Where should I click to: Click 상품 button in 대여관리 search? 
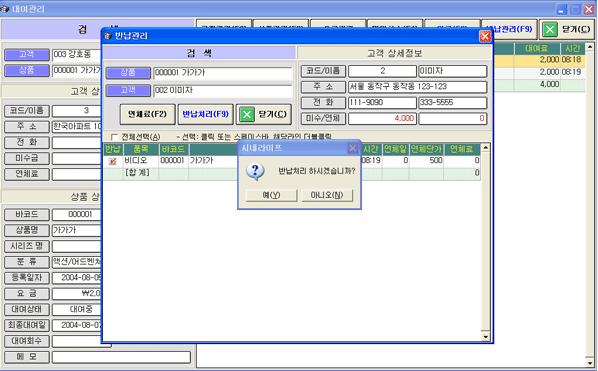[27, 71]
